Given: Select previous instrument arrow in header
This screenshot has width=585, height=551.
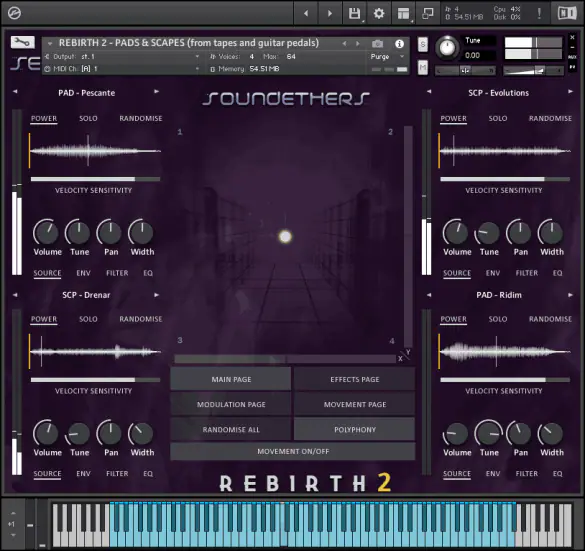Looking at the screenshot, I should click(344, 44).
